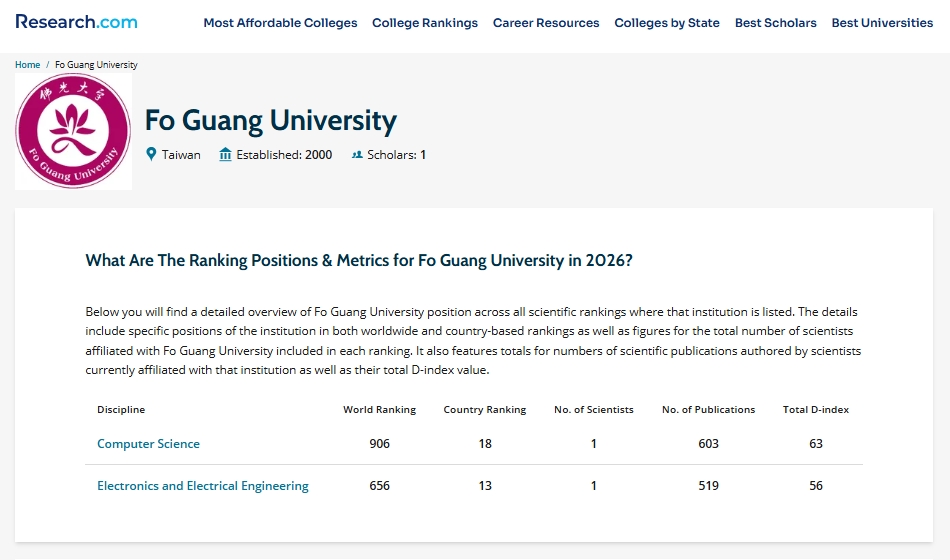Open Colleges by State menu

coord(667,23)
